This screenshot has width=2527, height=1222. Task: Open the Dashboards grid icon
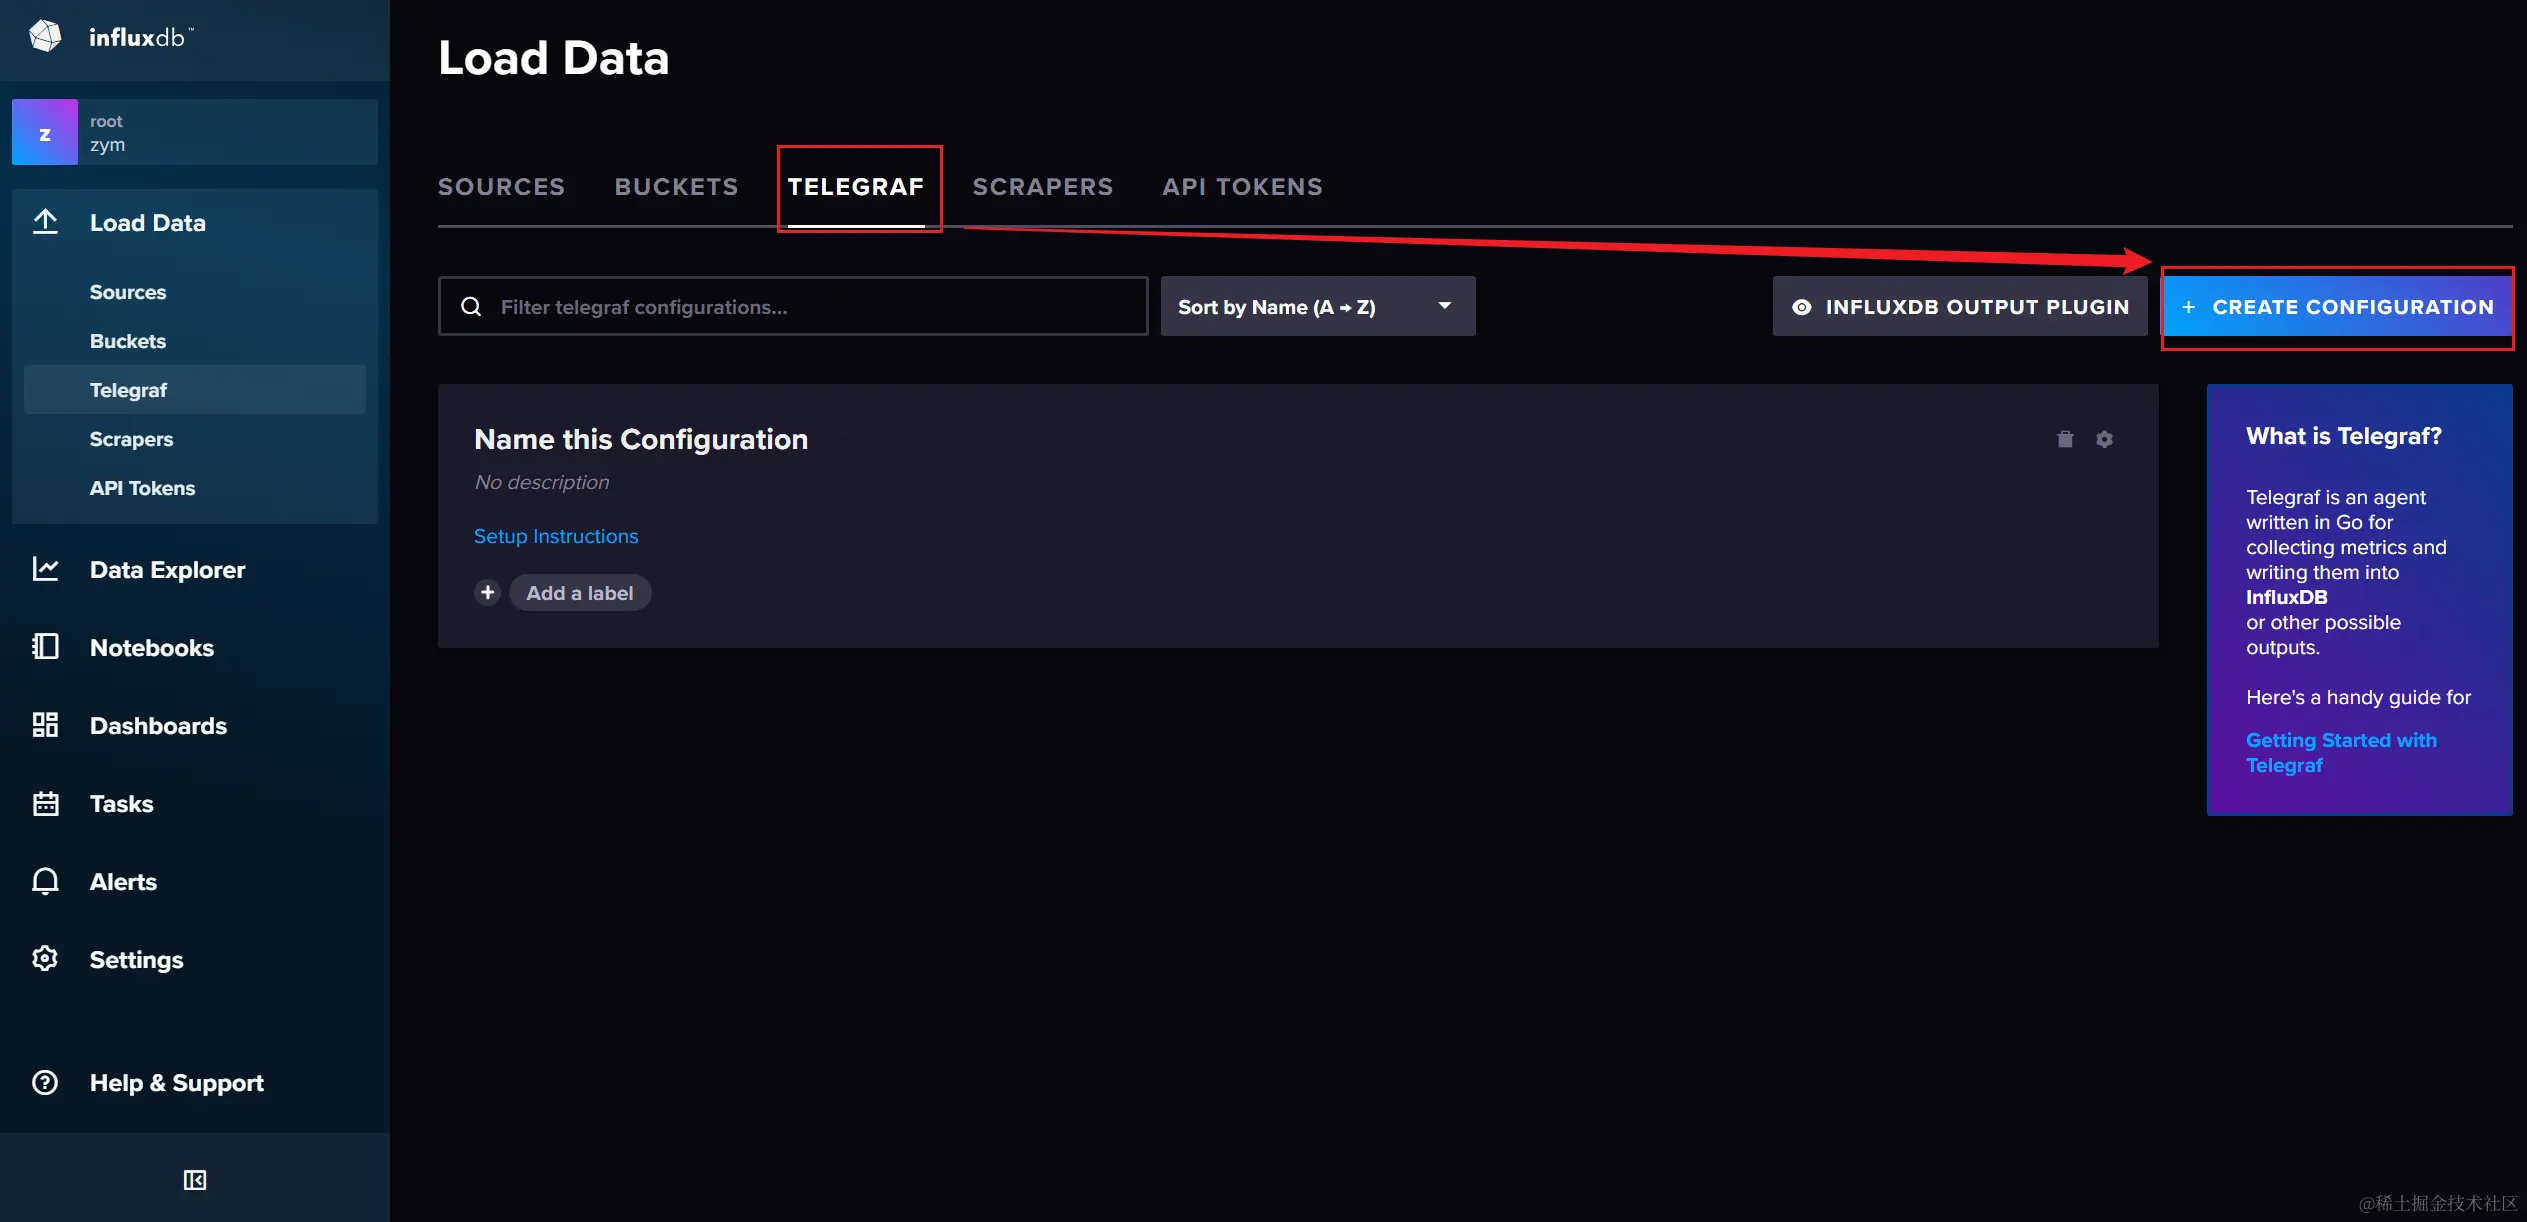tap(45, 725)
